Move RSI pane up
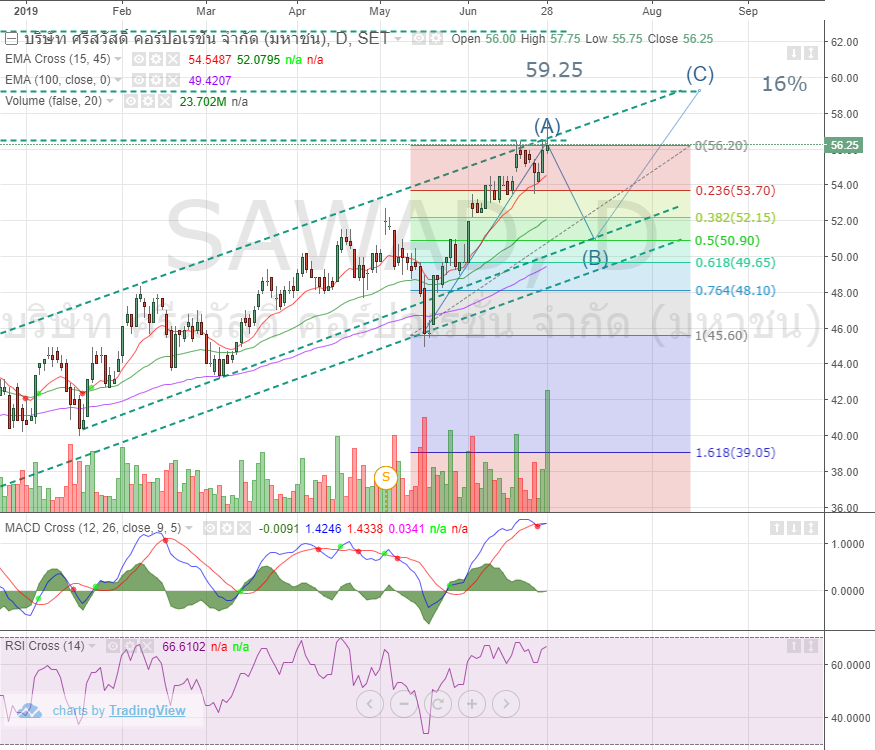 click(794, 647)
